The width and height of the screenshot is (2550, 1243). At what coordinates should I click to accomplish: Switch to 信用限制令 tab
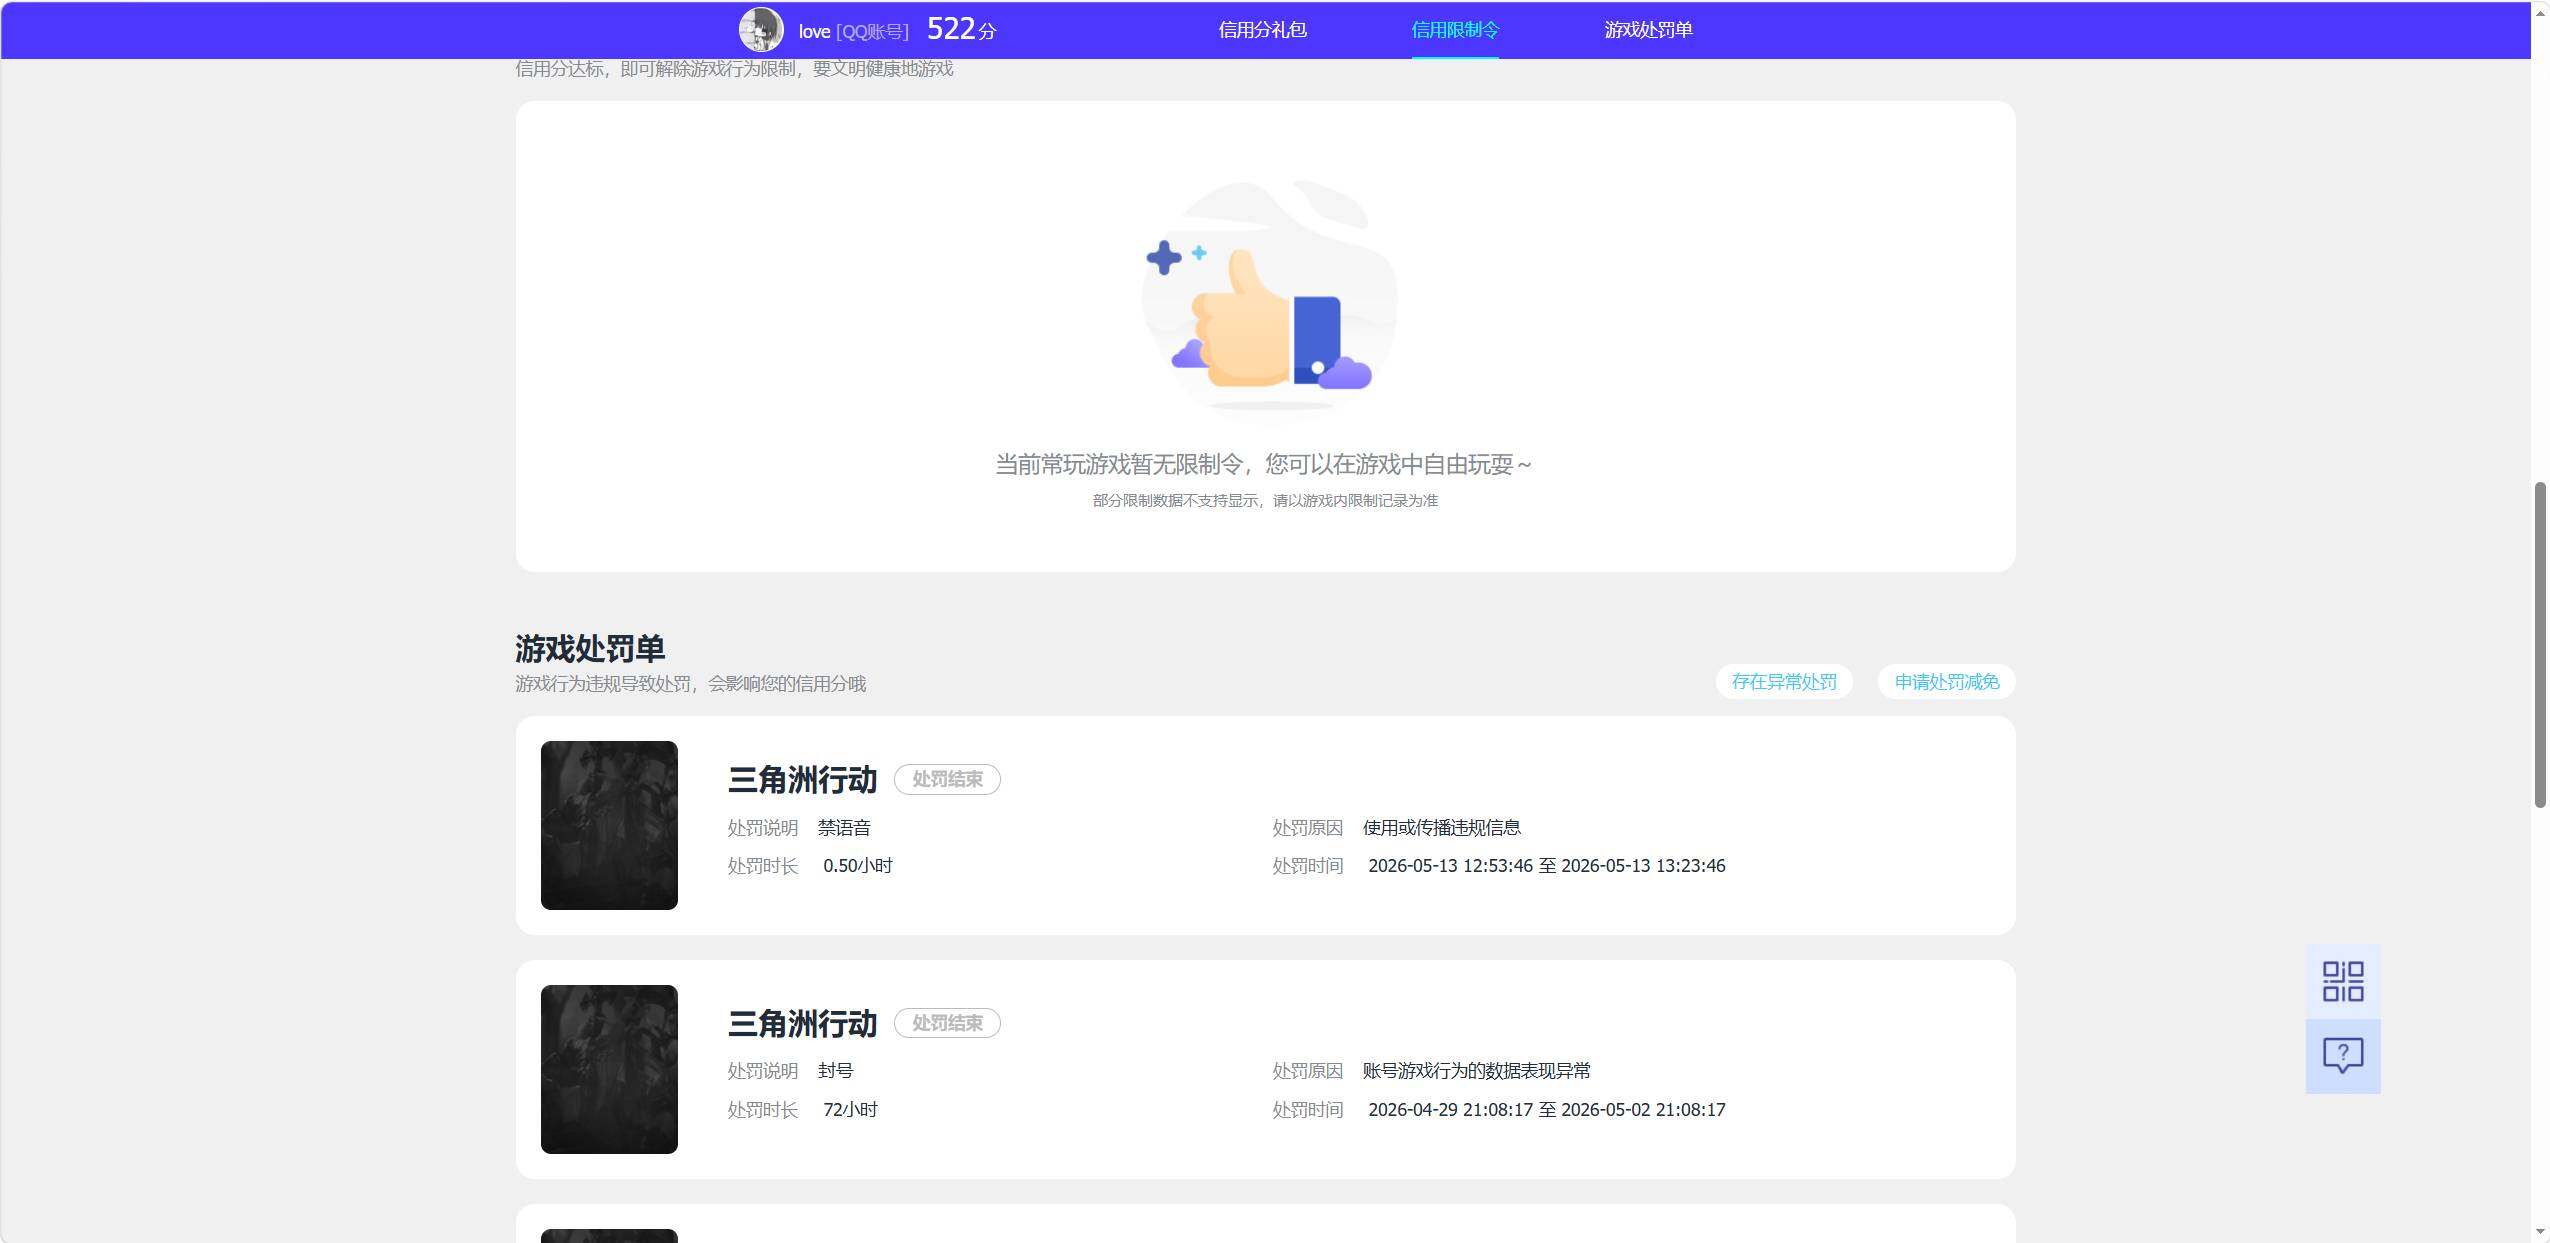[1455, 30]
